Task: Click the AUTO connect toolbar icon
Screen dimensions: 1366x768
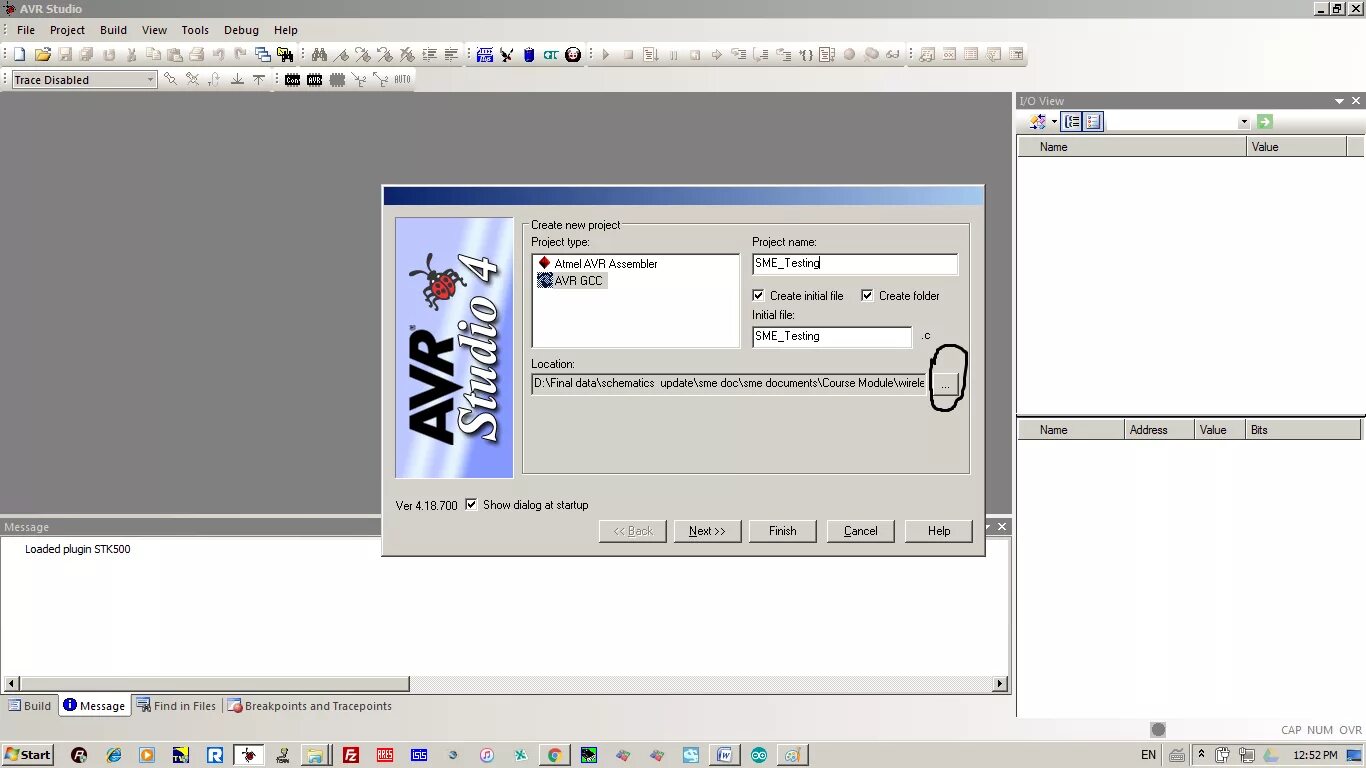Action: 402,80
